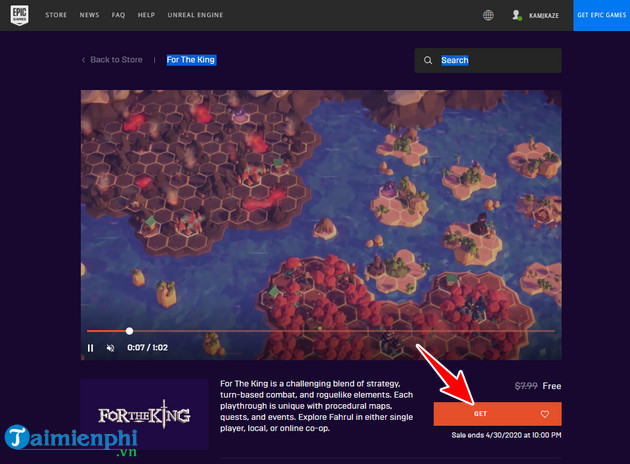Click the 0:07 / 1:02 time display
This screenshot has height=464, width=630.
(x=147, y=347)
